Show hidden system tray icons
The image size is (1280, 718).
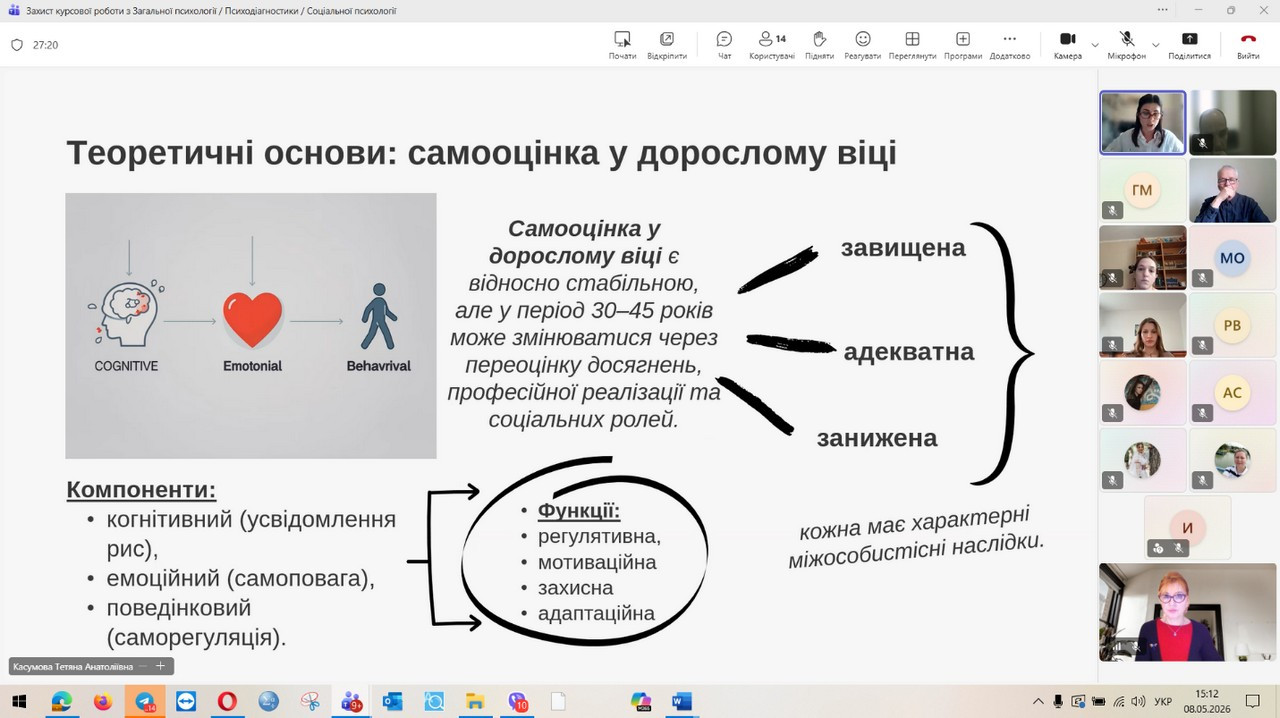tap(1038, 702)
